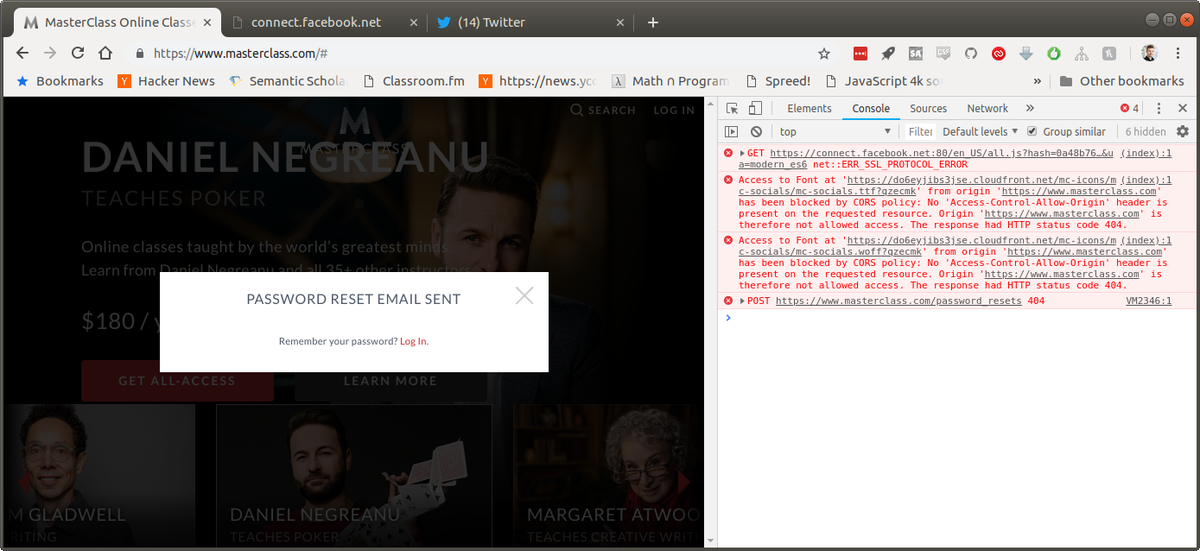This screenshot has height=551, width=1200.
Task: Click the Daniel Negreanu class thumbnail
Action: click(354, 476)
